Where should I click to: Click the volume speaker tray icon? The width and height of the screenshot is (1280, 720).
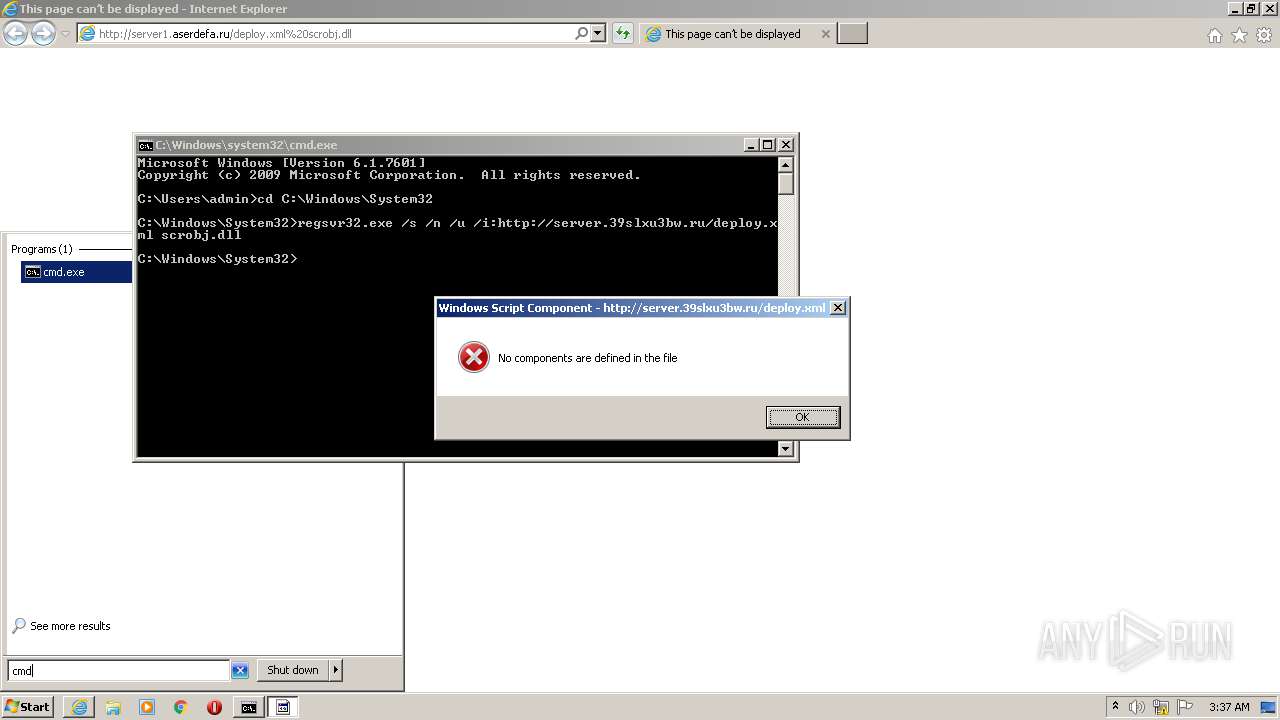[x=1137, y=707]
